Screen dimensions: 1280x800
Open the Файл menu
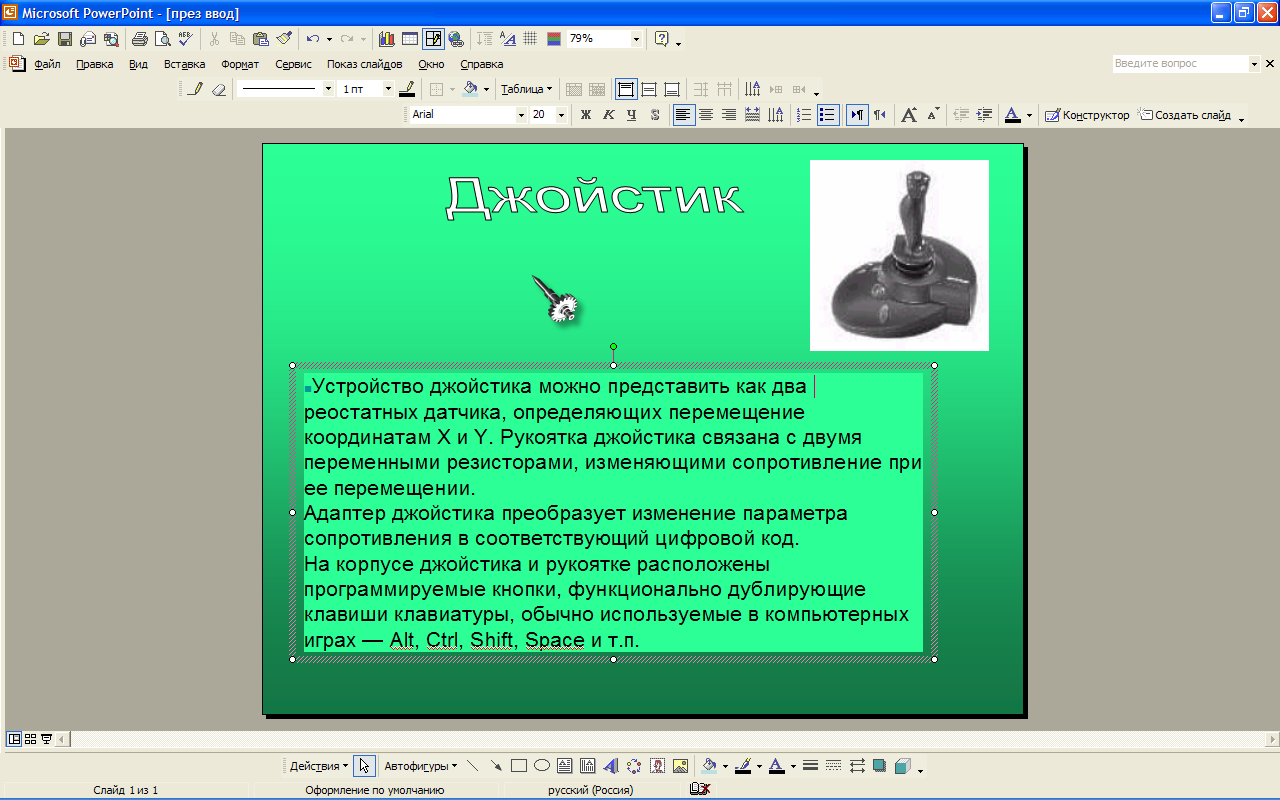47,64
